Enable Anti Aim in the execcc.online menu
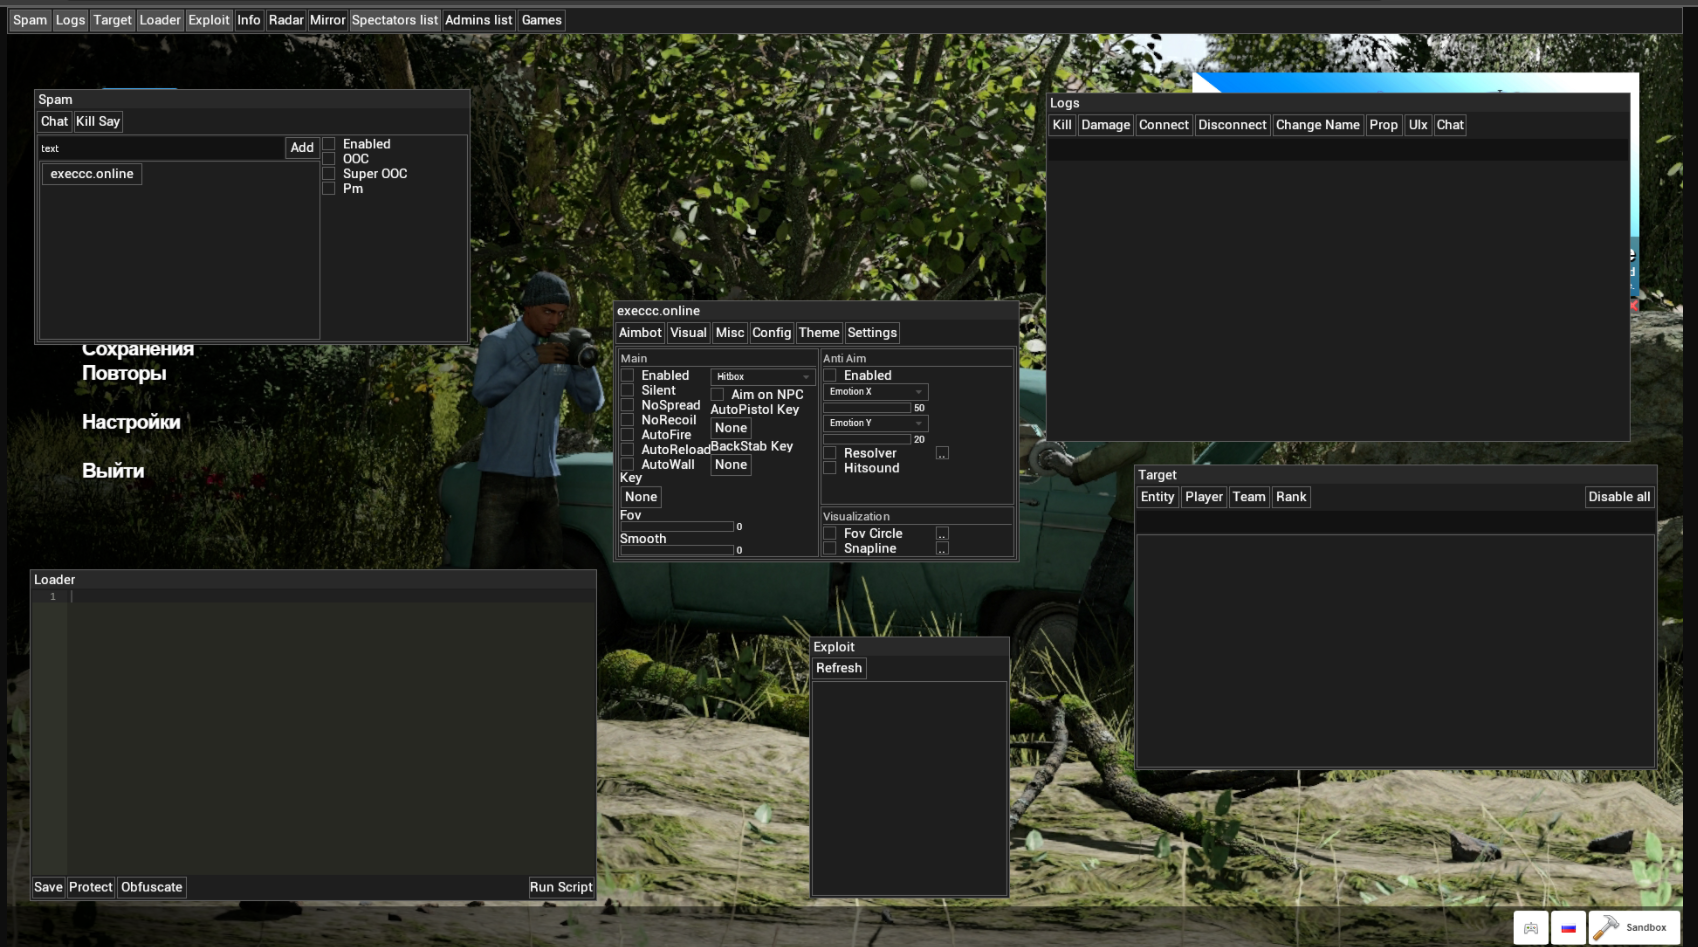Viewport: 1698px width, 947px height. tap(830, 374)
